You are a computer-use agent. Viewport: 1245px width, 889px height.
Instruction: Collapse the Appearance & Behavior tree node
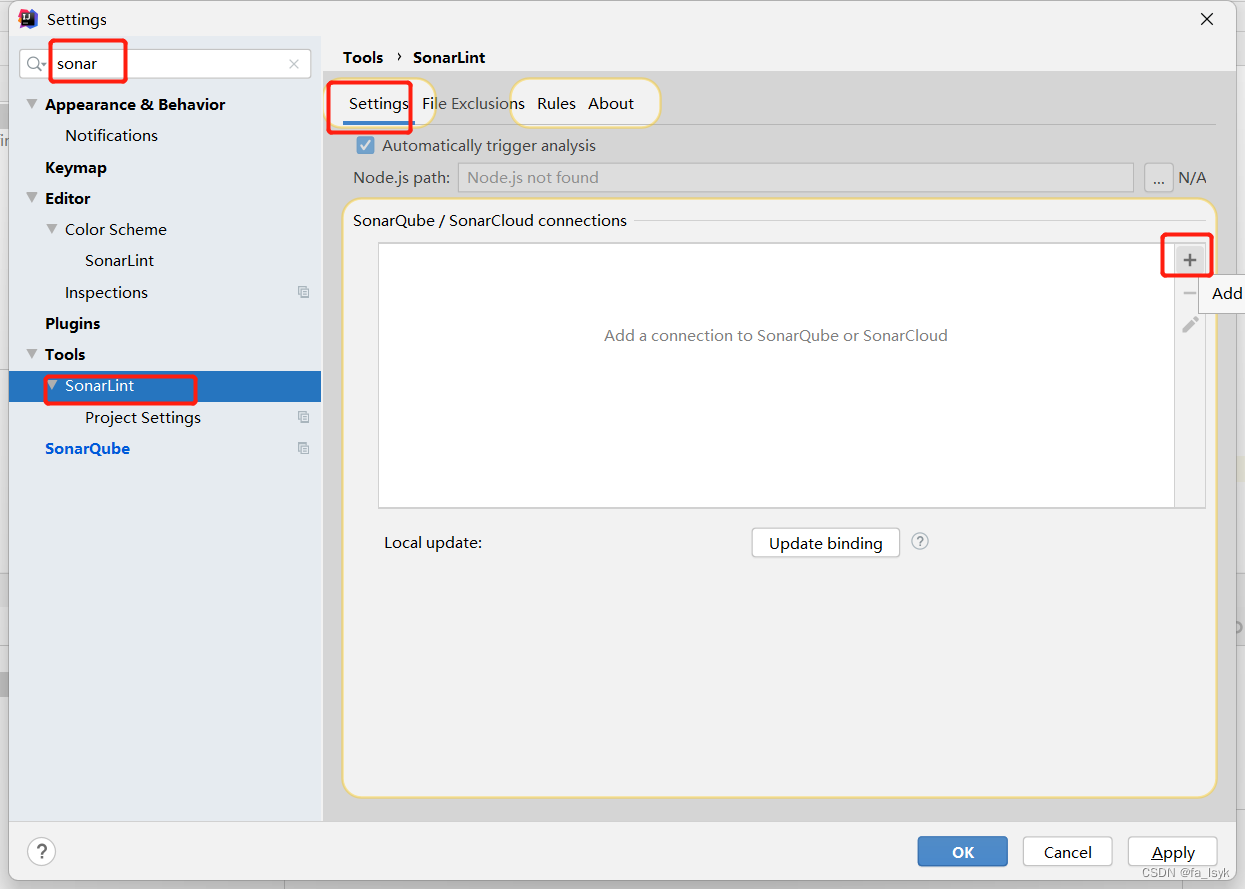coord(32,104)
